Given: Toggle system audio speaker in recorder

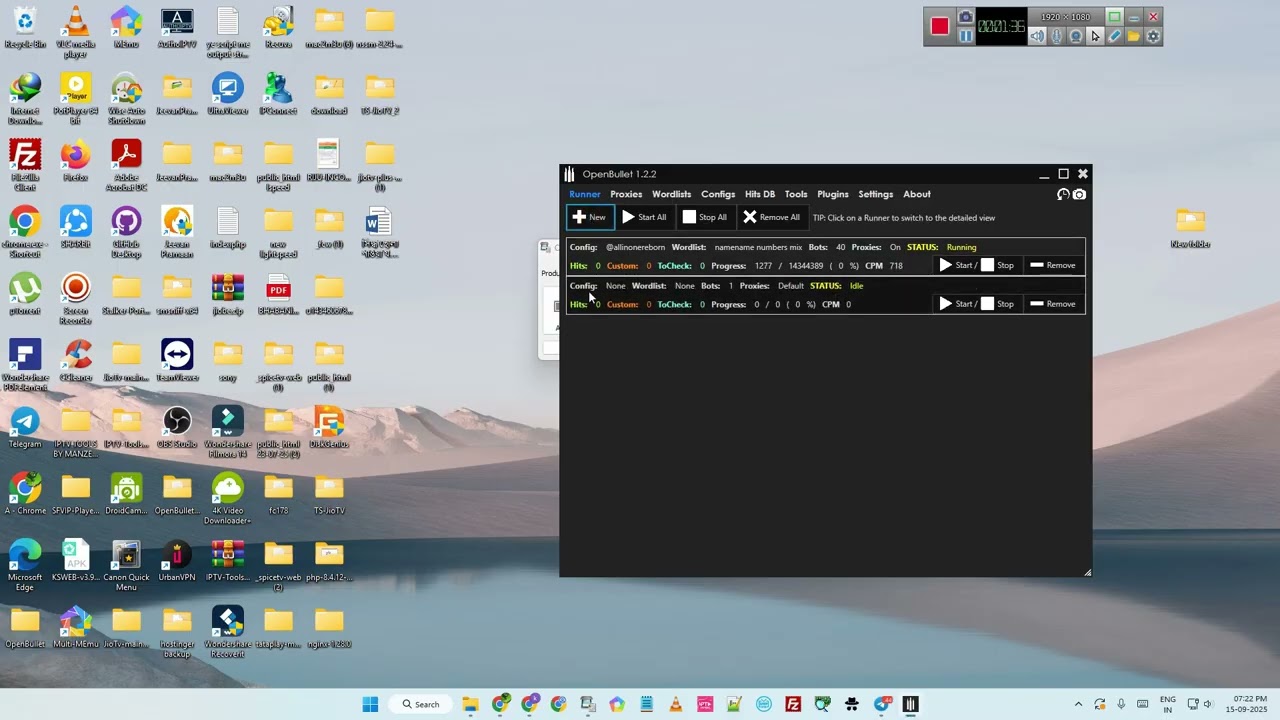Looking at the screenshot, I should point(1037,36).
